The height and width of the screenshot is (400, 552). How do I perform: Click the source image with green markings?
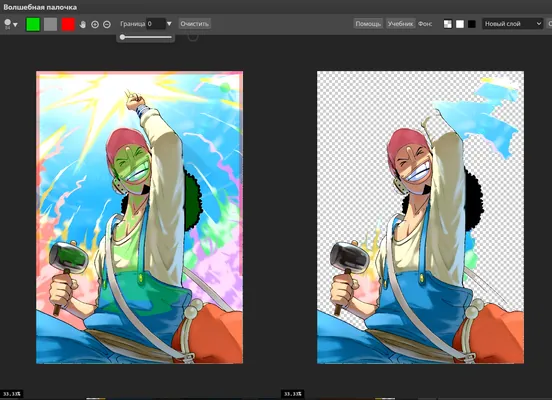click(x=139, y=217)
